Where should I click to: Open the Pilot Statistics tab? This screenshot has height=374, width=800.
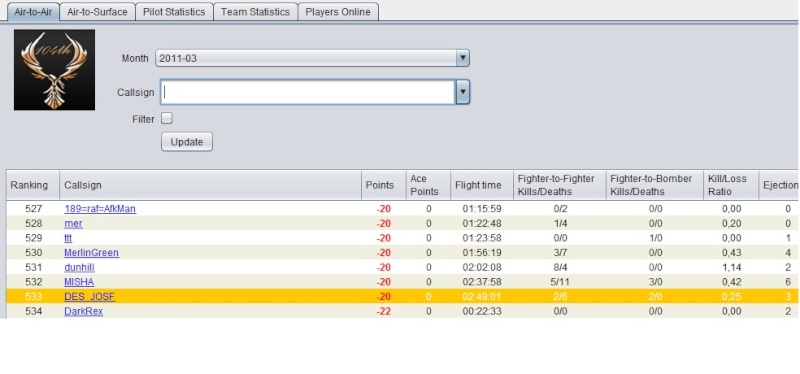click(174, 12)
